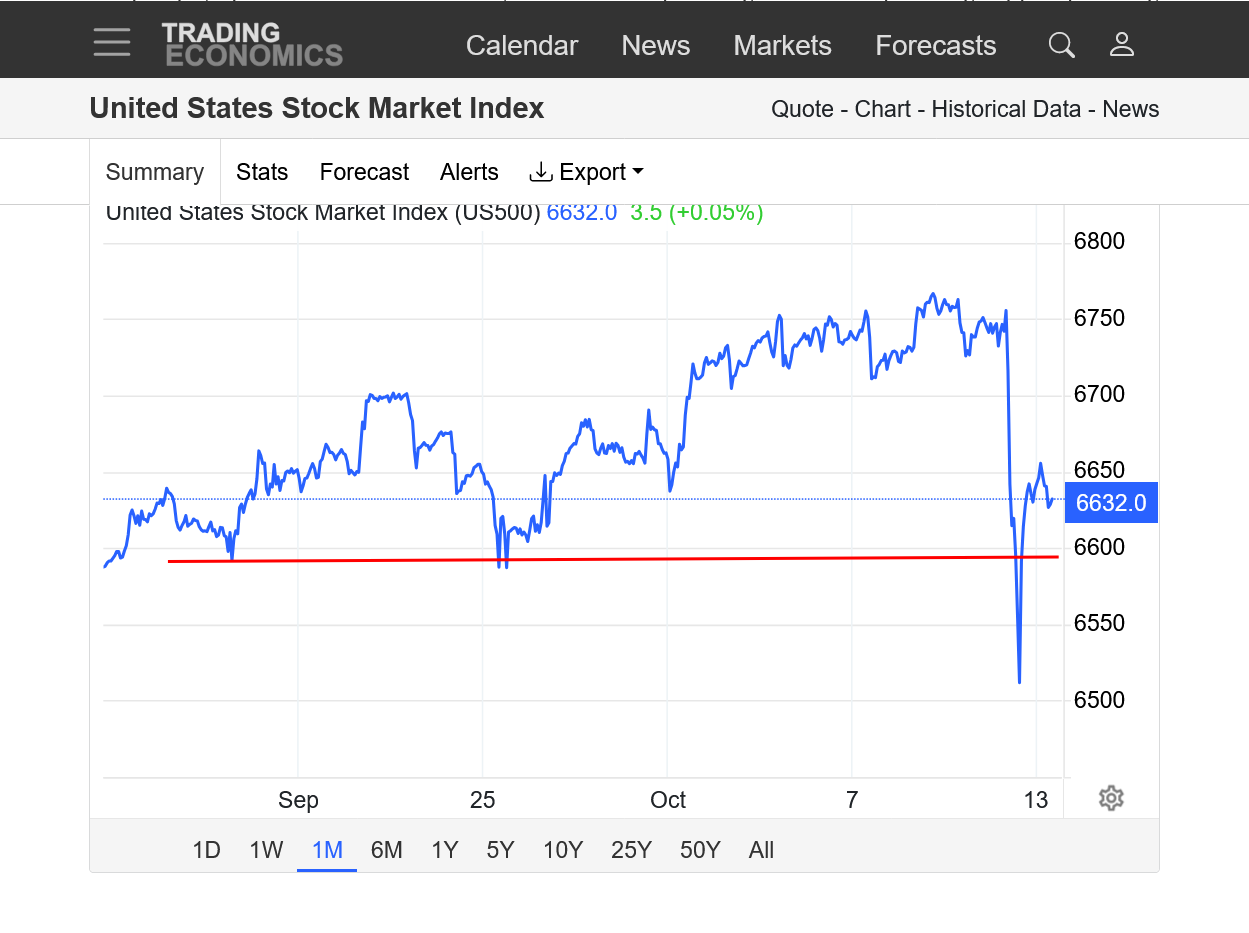
Task: Select the 1D chart time range
Action: 206,850
